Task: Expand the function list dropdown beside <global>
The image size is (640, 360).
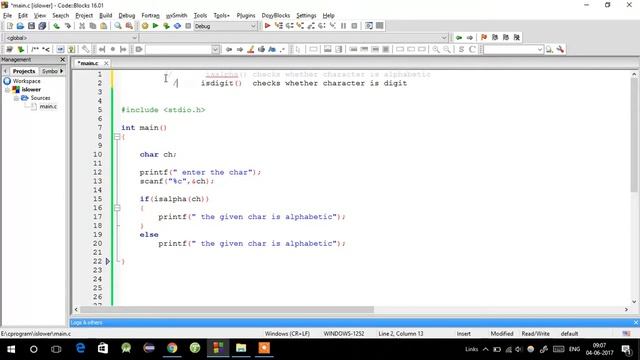Action: (x=444, y=38)
